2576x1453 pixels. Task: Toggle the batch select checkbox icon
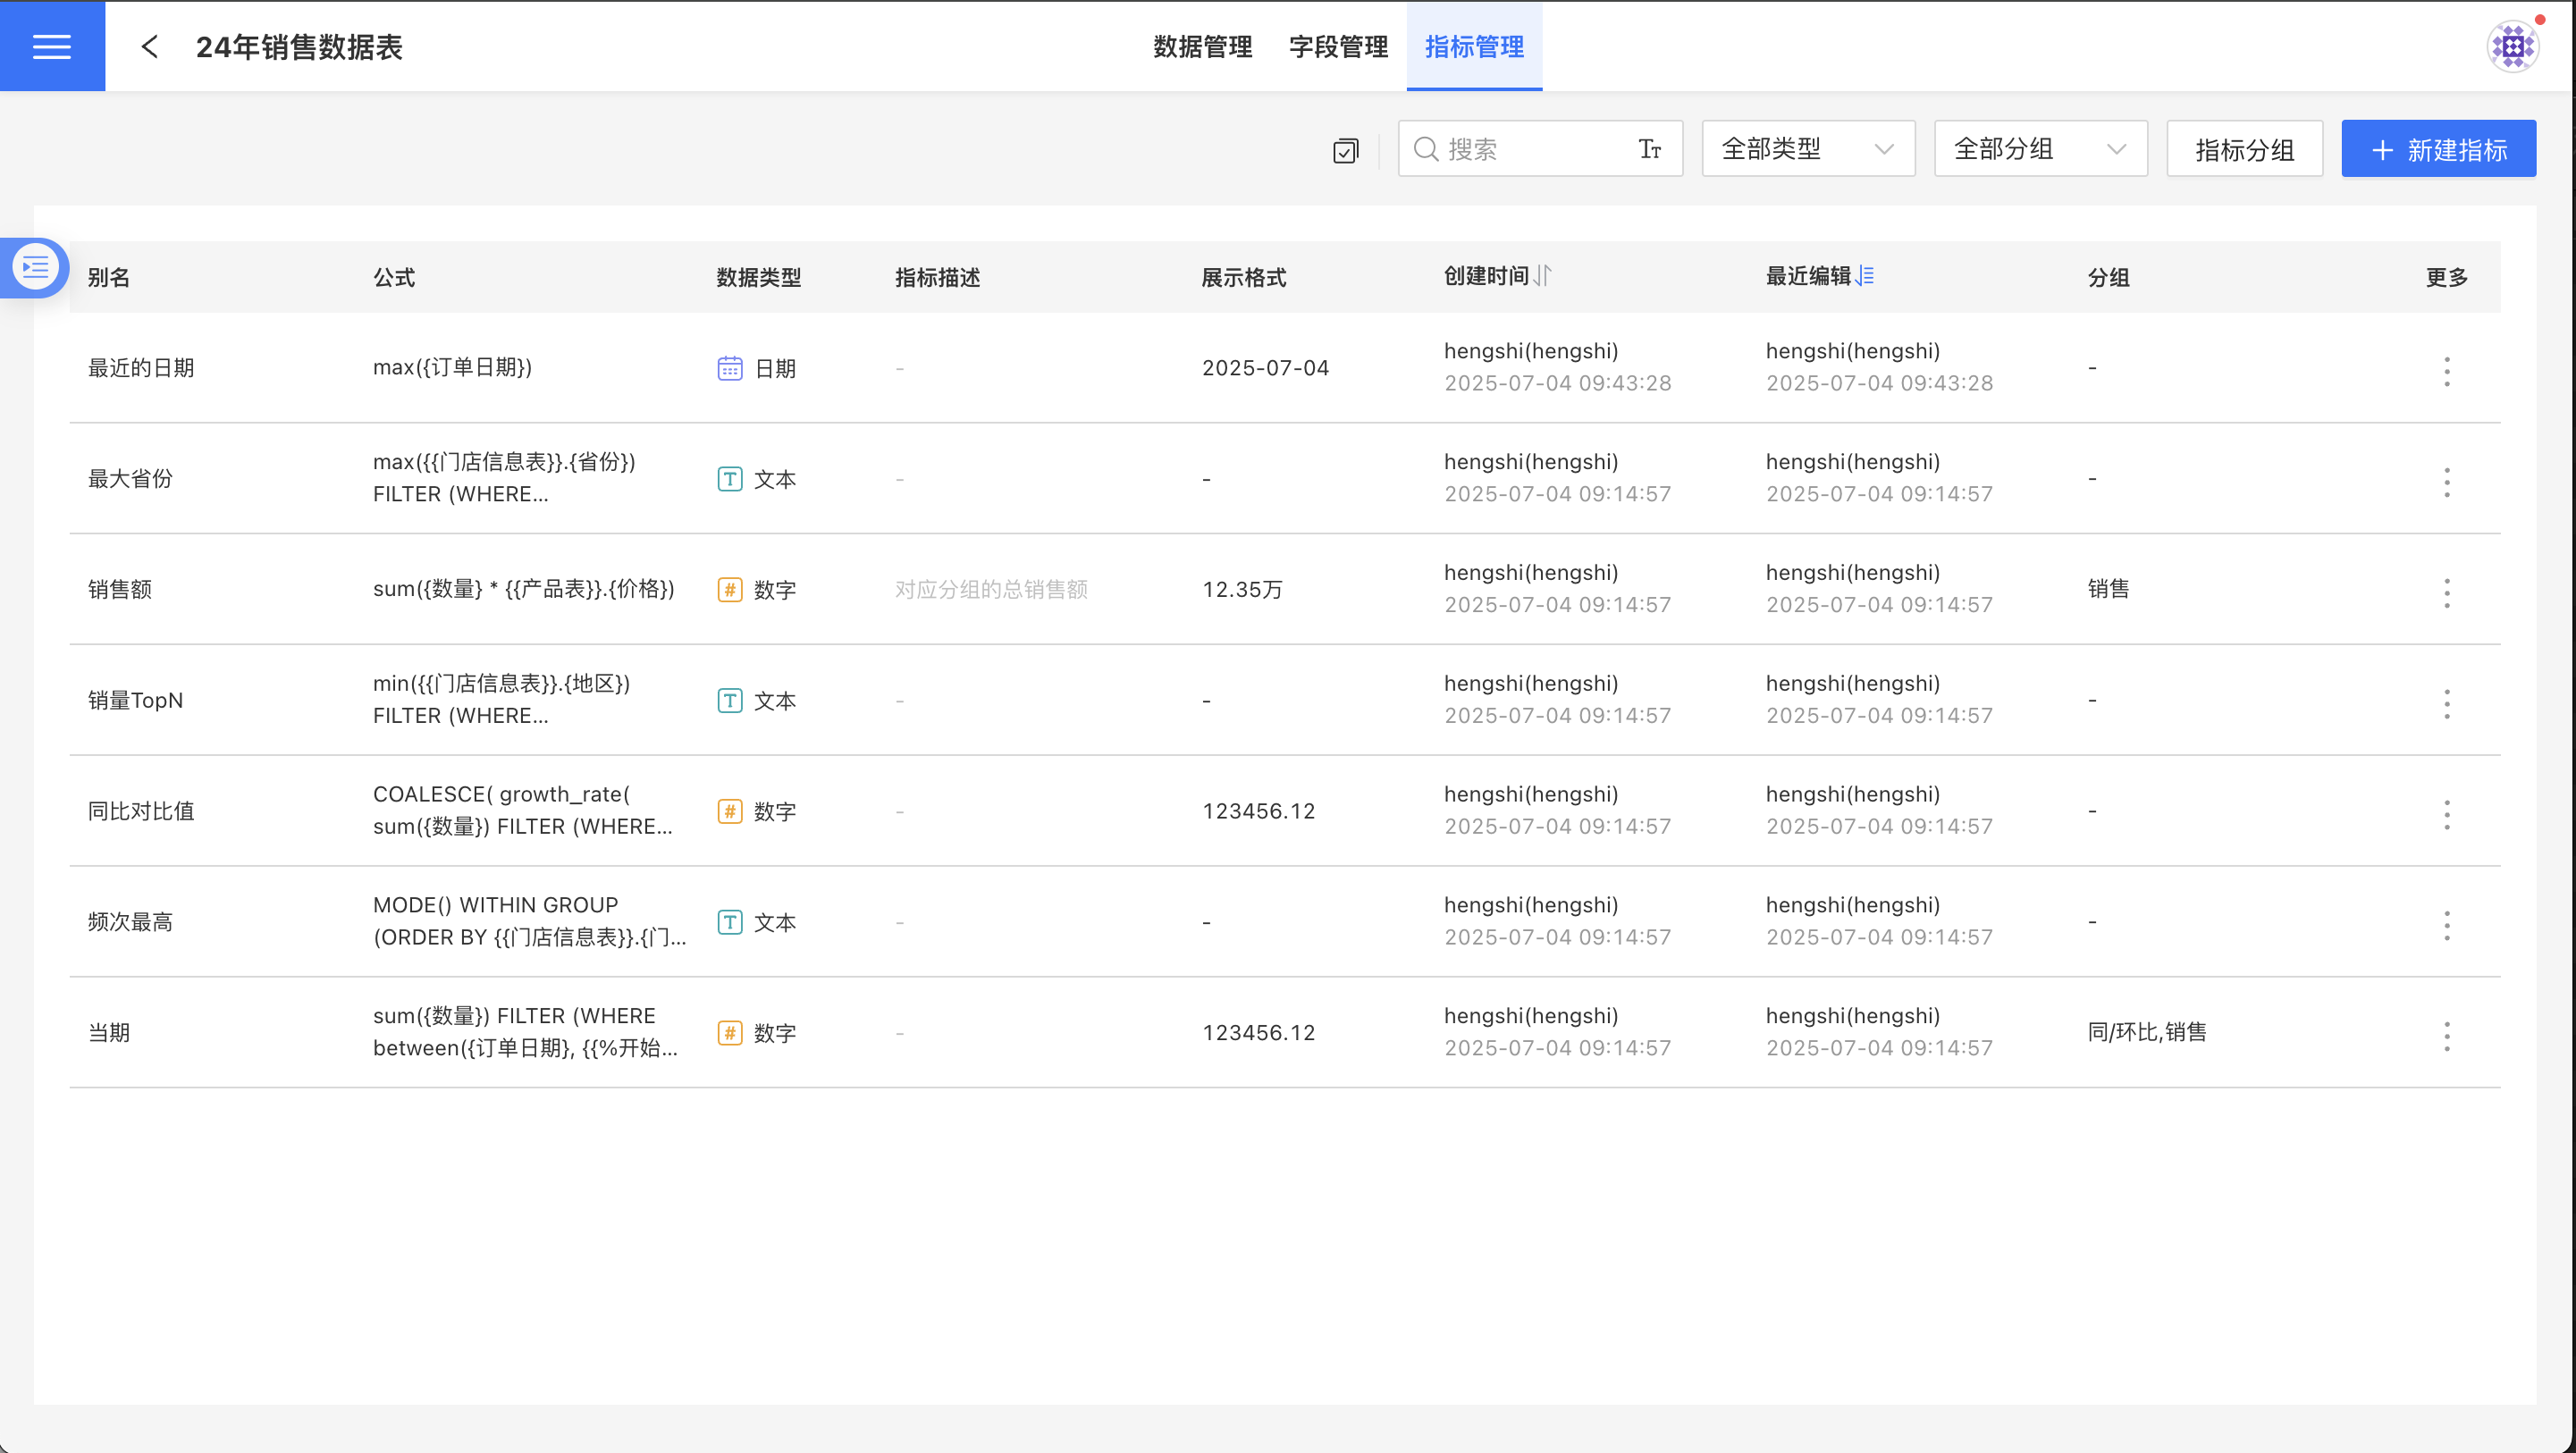(1346, 151)
